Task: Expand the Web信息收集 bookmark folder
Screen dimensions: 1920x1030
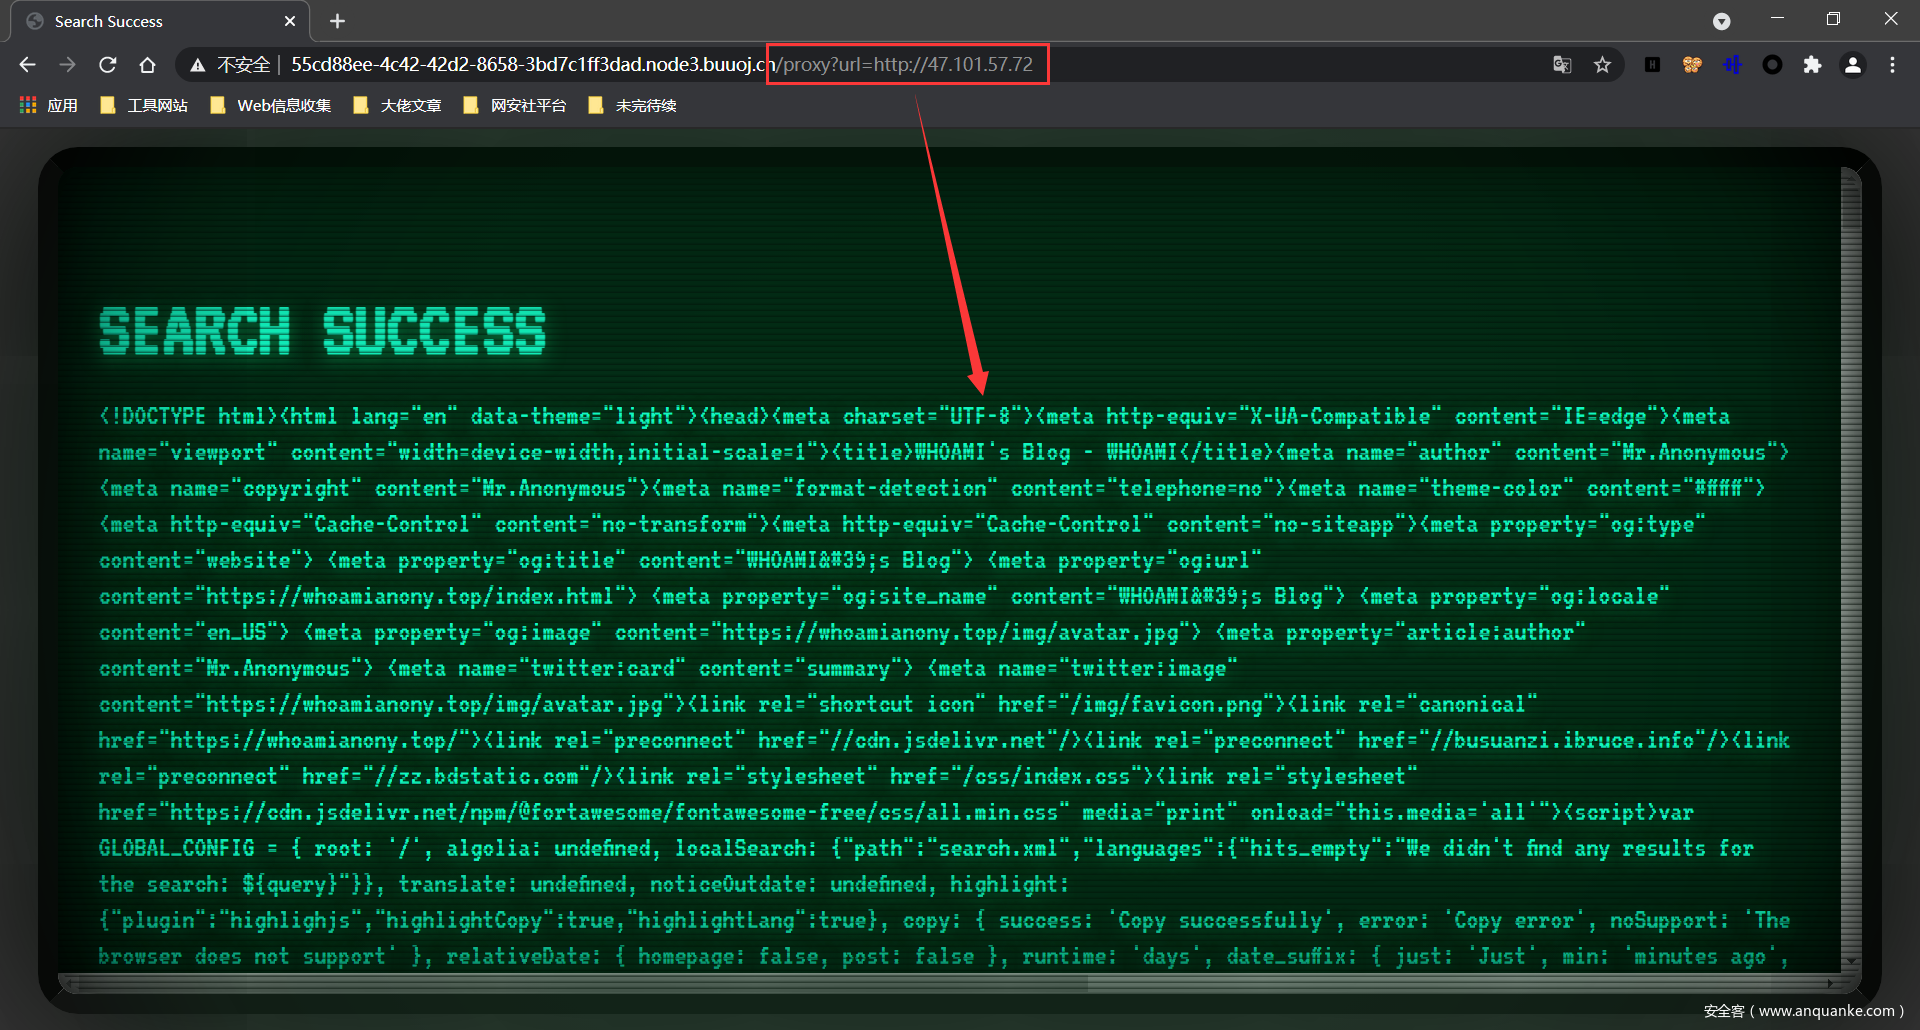Action: pyautogui.click(x=271, y=105)
